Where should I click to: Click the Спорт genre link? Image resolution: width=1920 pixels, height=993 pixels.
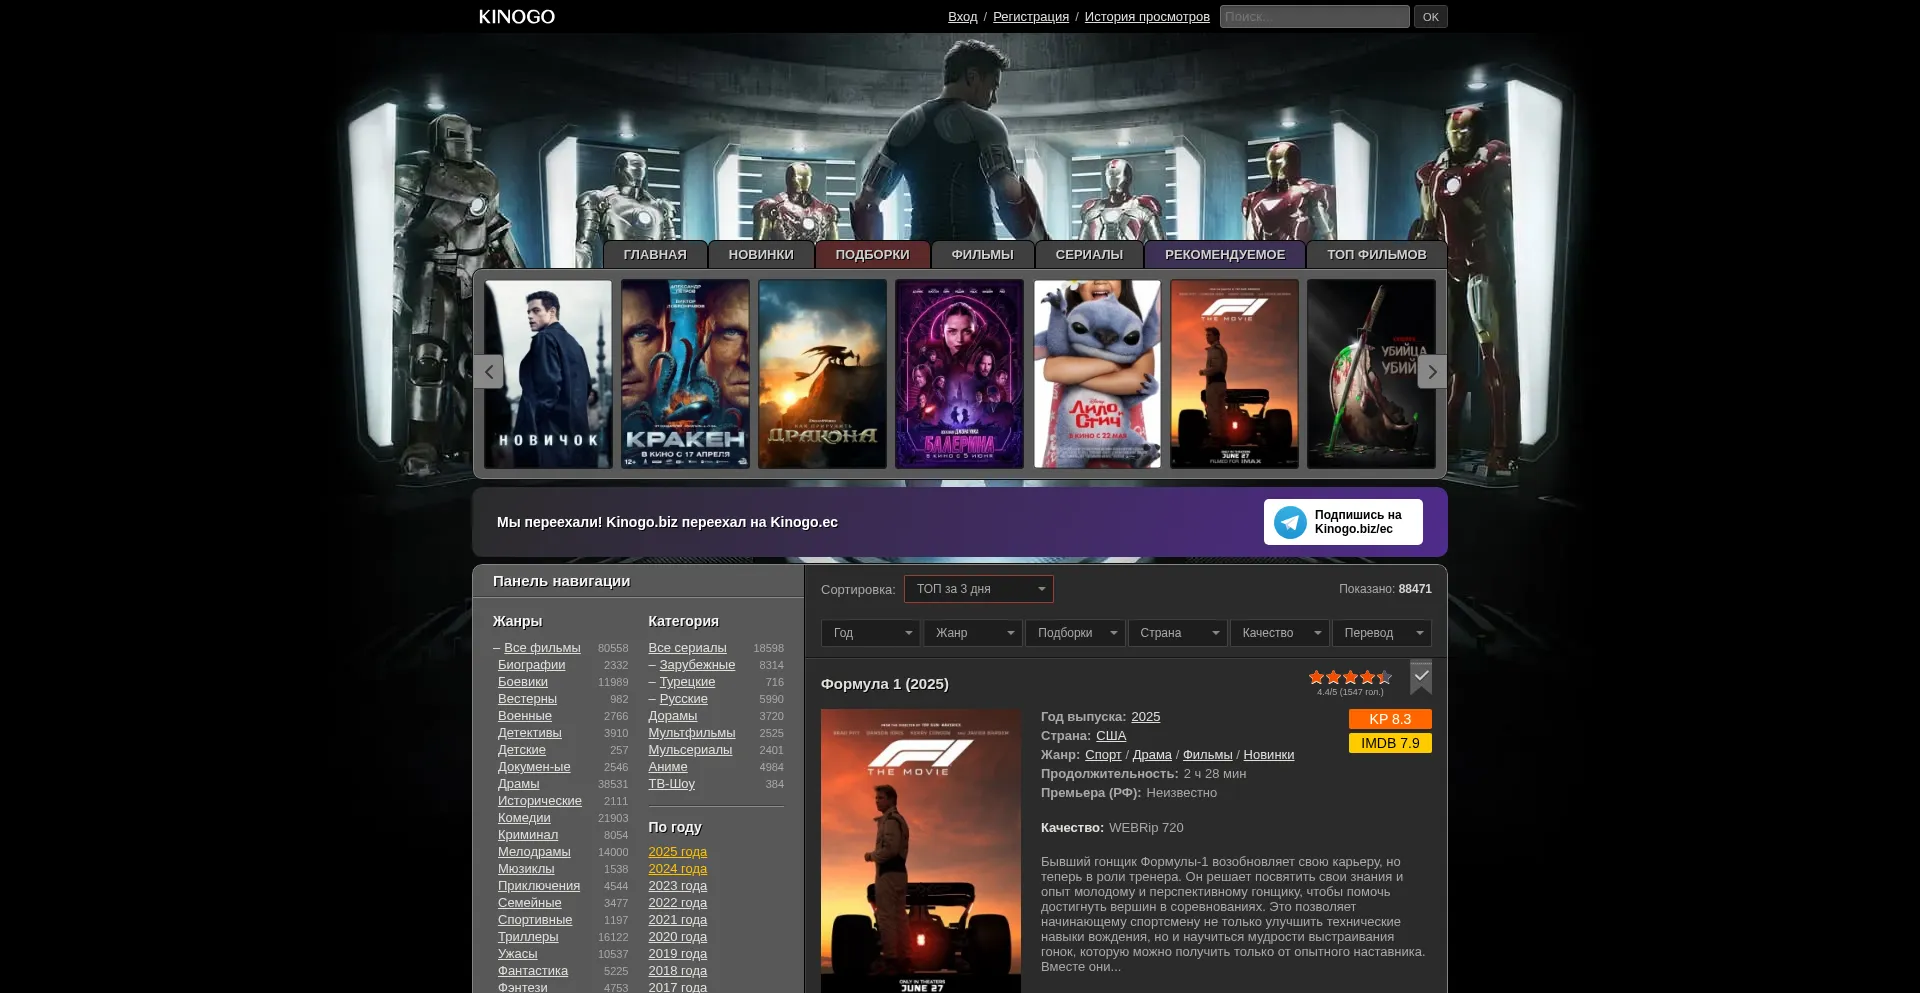pos(1103,755)
